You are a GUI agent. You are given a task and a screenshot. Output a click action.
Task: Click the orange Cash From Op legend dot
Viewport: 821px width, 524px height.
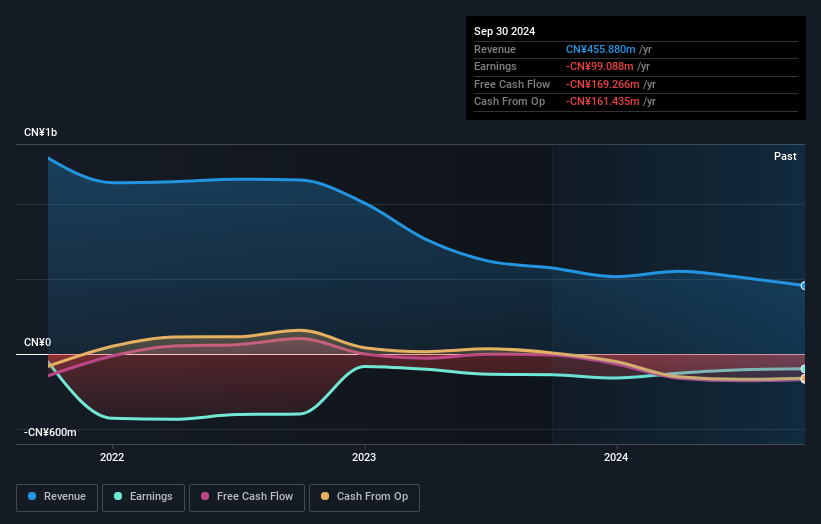click(x=325, y=496)
